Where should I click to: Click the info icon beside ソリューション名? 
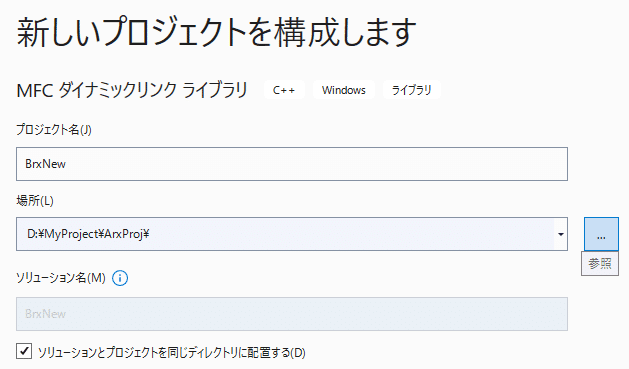tap(120, 278)
